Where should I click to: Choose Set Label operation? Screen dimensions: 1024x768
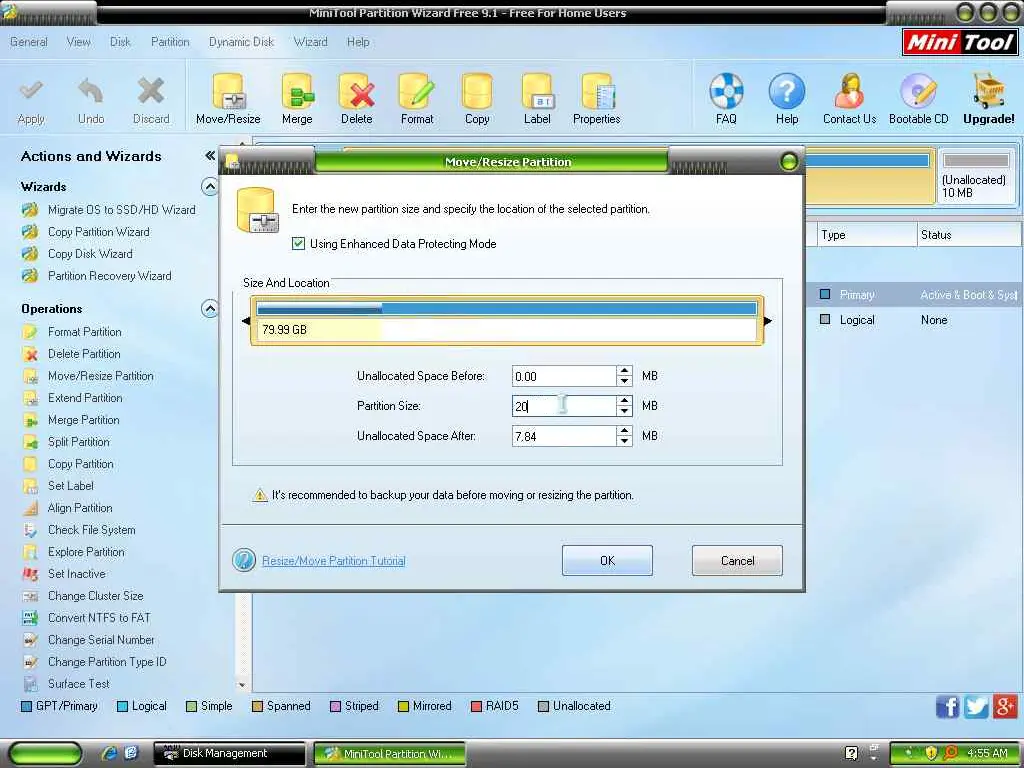click(71, 486)
